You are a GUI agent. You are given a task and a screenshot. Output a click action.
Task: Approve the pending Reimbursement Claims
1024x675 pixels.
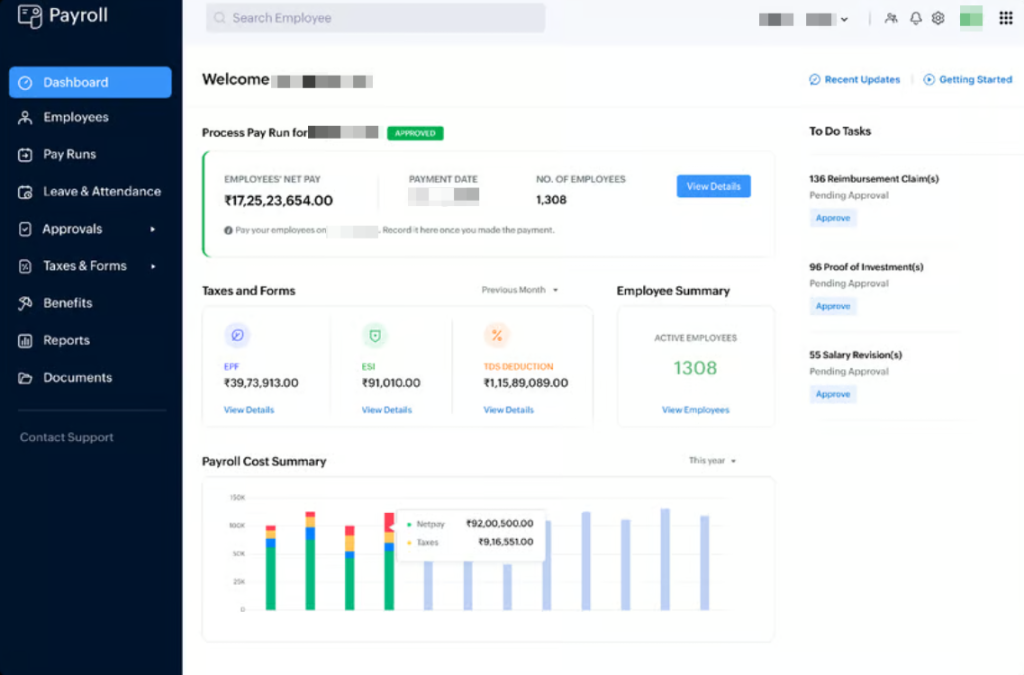(x=832, y=218)
